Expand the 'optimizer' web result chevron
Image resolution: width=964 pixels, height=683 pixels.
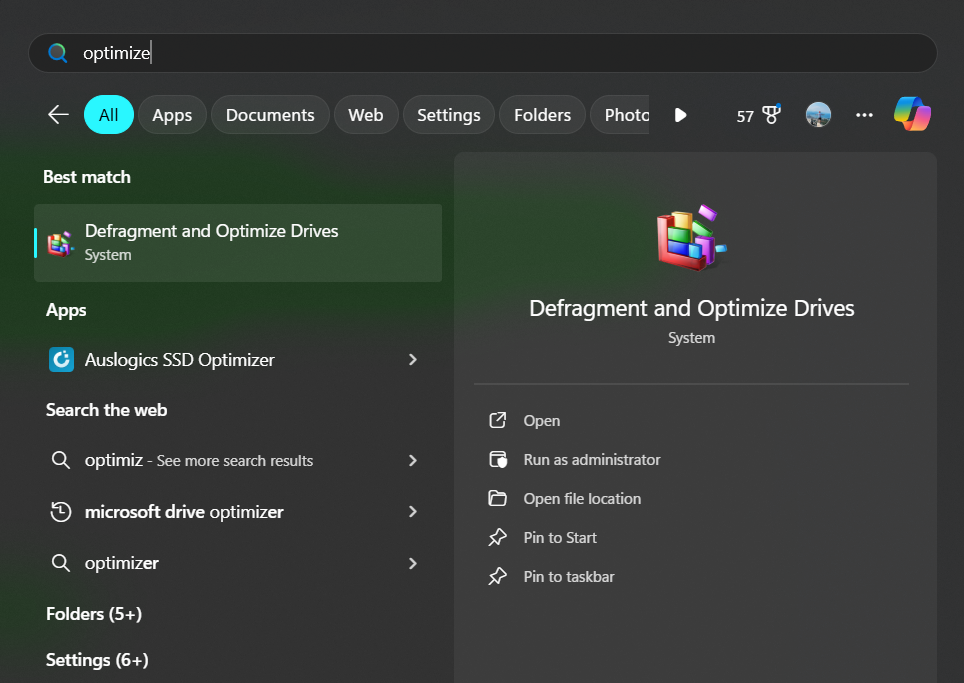(413, 563)
